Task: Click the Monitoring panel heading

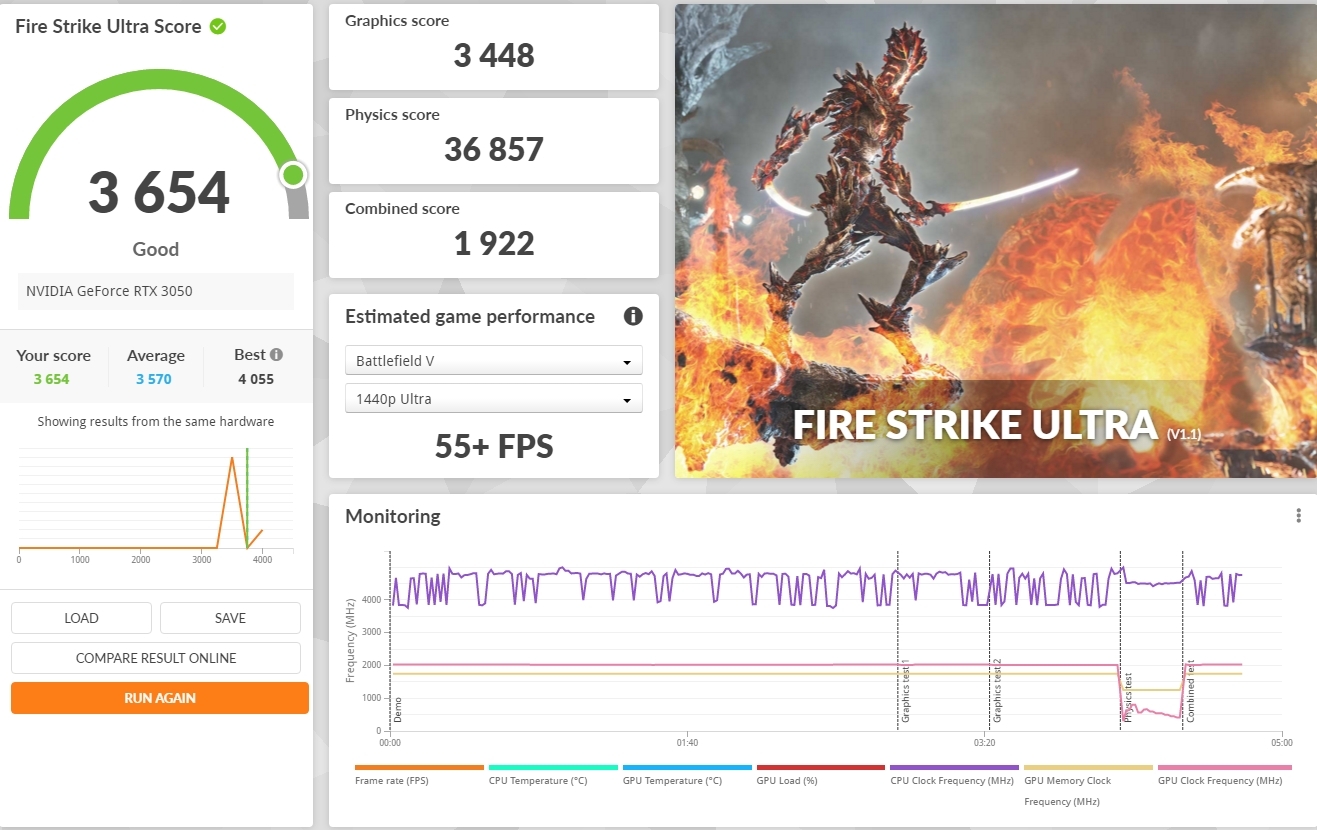Action: tap(393, 516)
